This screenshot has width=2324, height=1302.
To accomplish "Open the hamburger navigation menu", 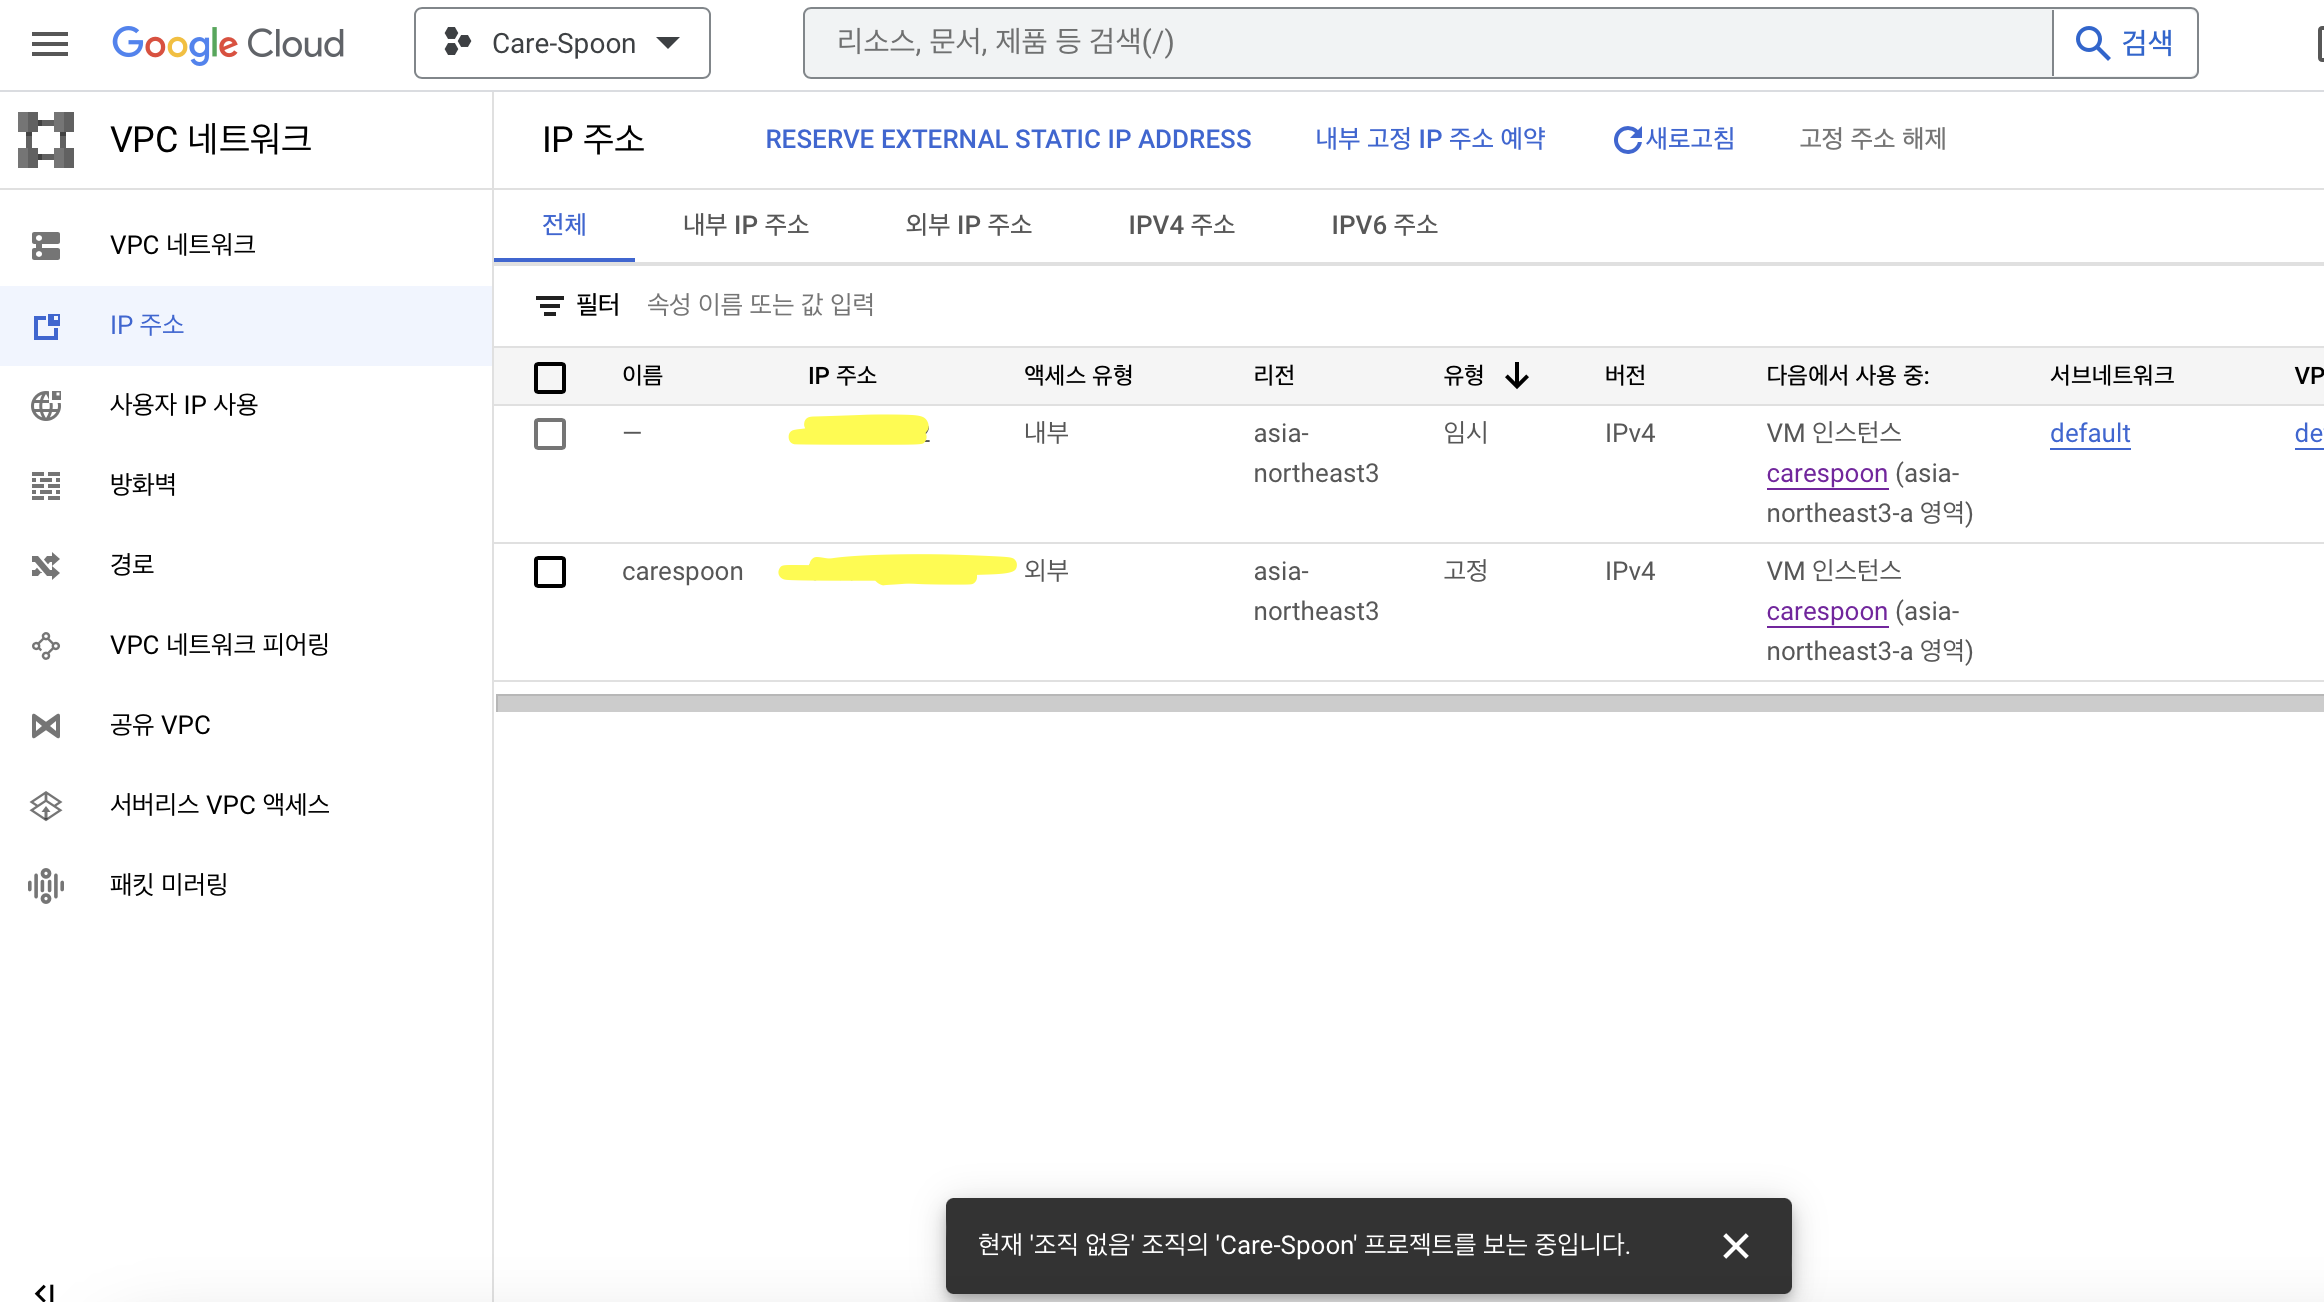I will point(50,44).
